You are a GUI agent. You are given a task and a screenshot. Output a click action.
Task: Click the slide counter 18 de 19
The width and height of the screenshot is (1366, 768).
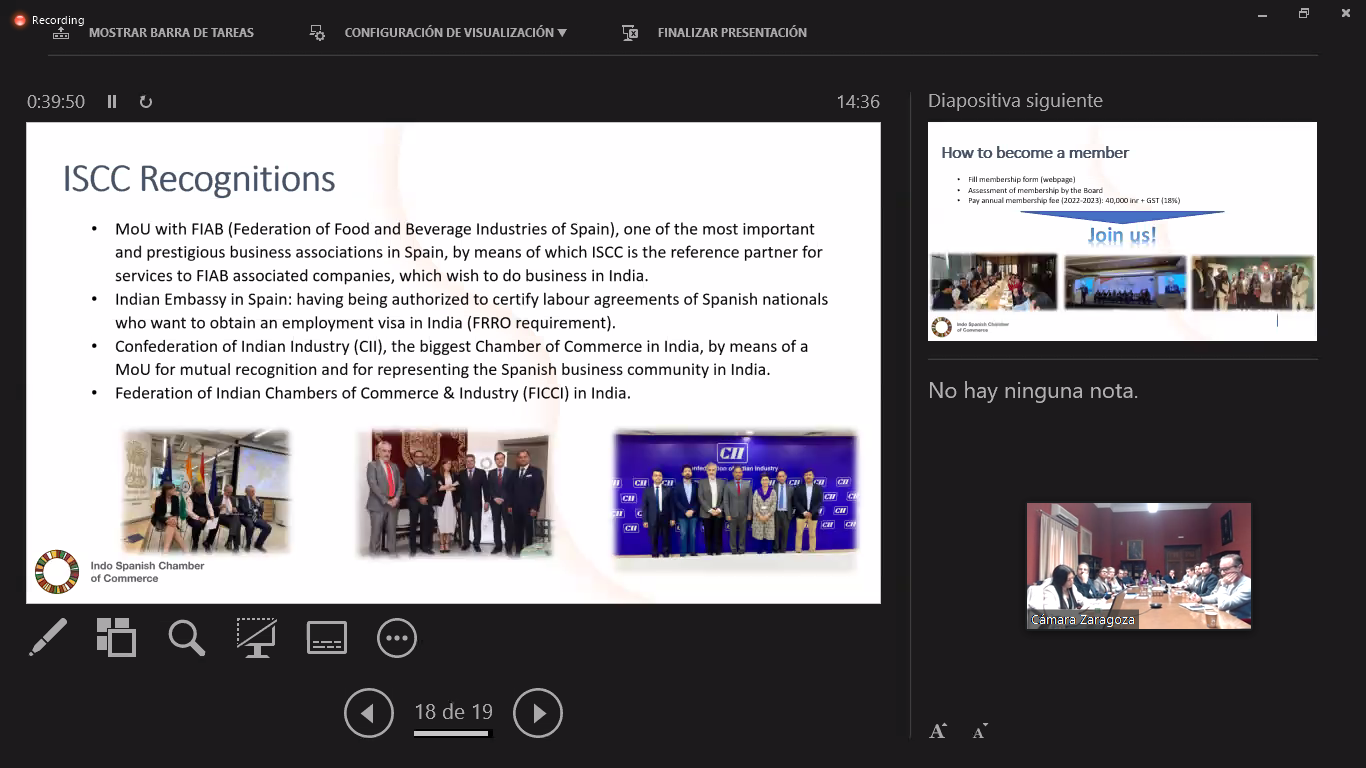tap(453, 712)
